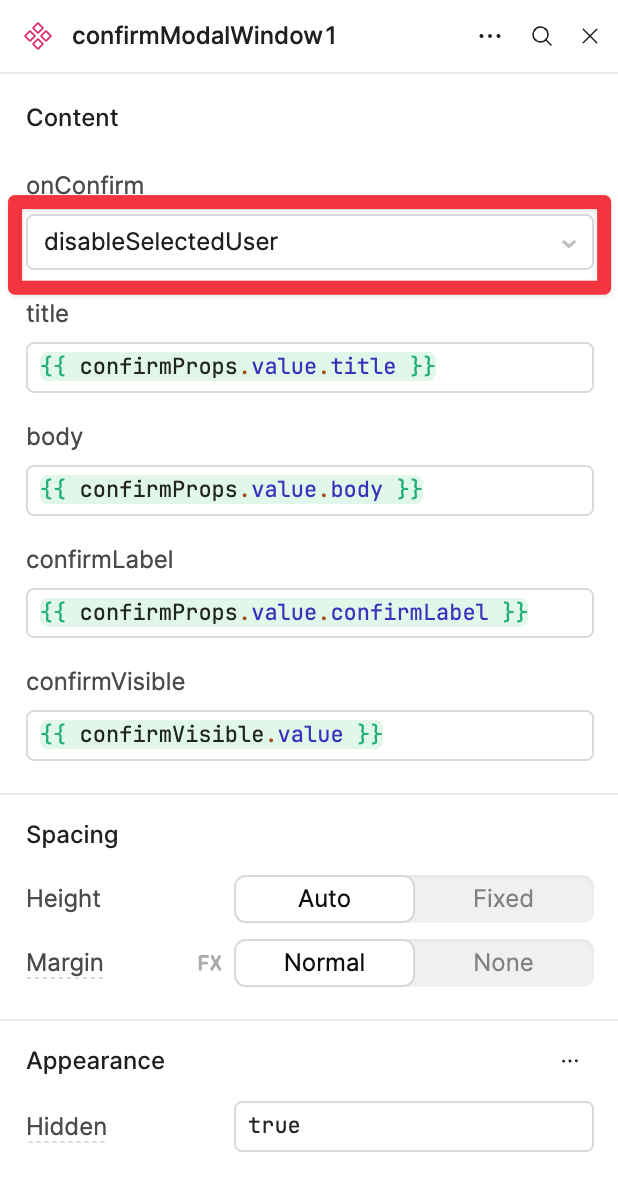Viewport: 618px width, 1182px height.
Task: Close the confirmModalWindow1 inspector panel
Action: coord(590,36)
